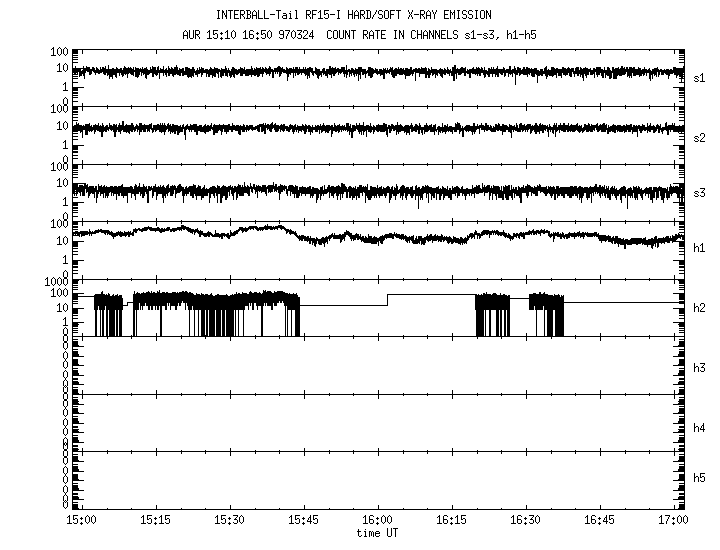Viewport: 720px width, 550px height.
Task: Click the 16:00 time tick label
Action: pos(377,521)
